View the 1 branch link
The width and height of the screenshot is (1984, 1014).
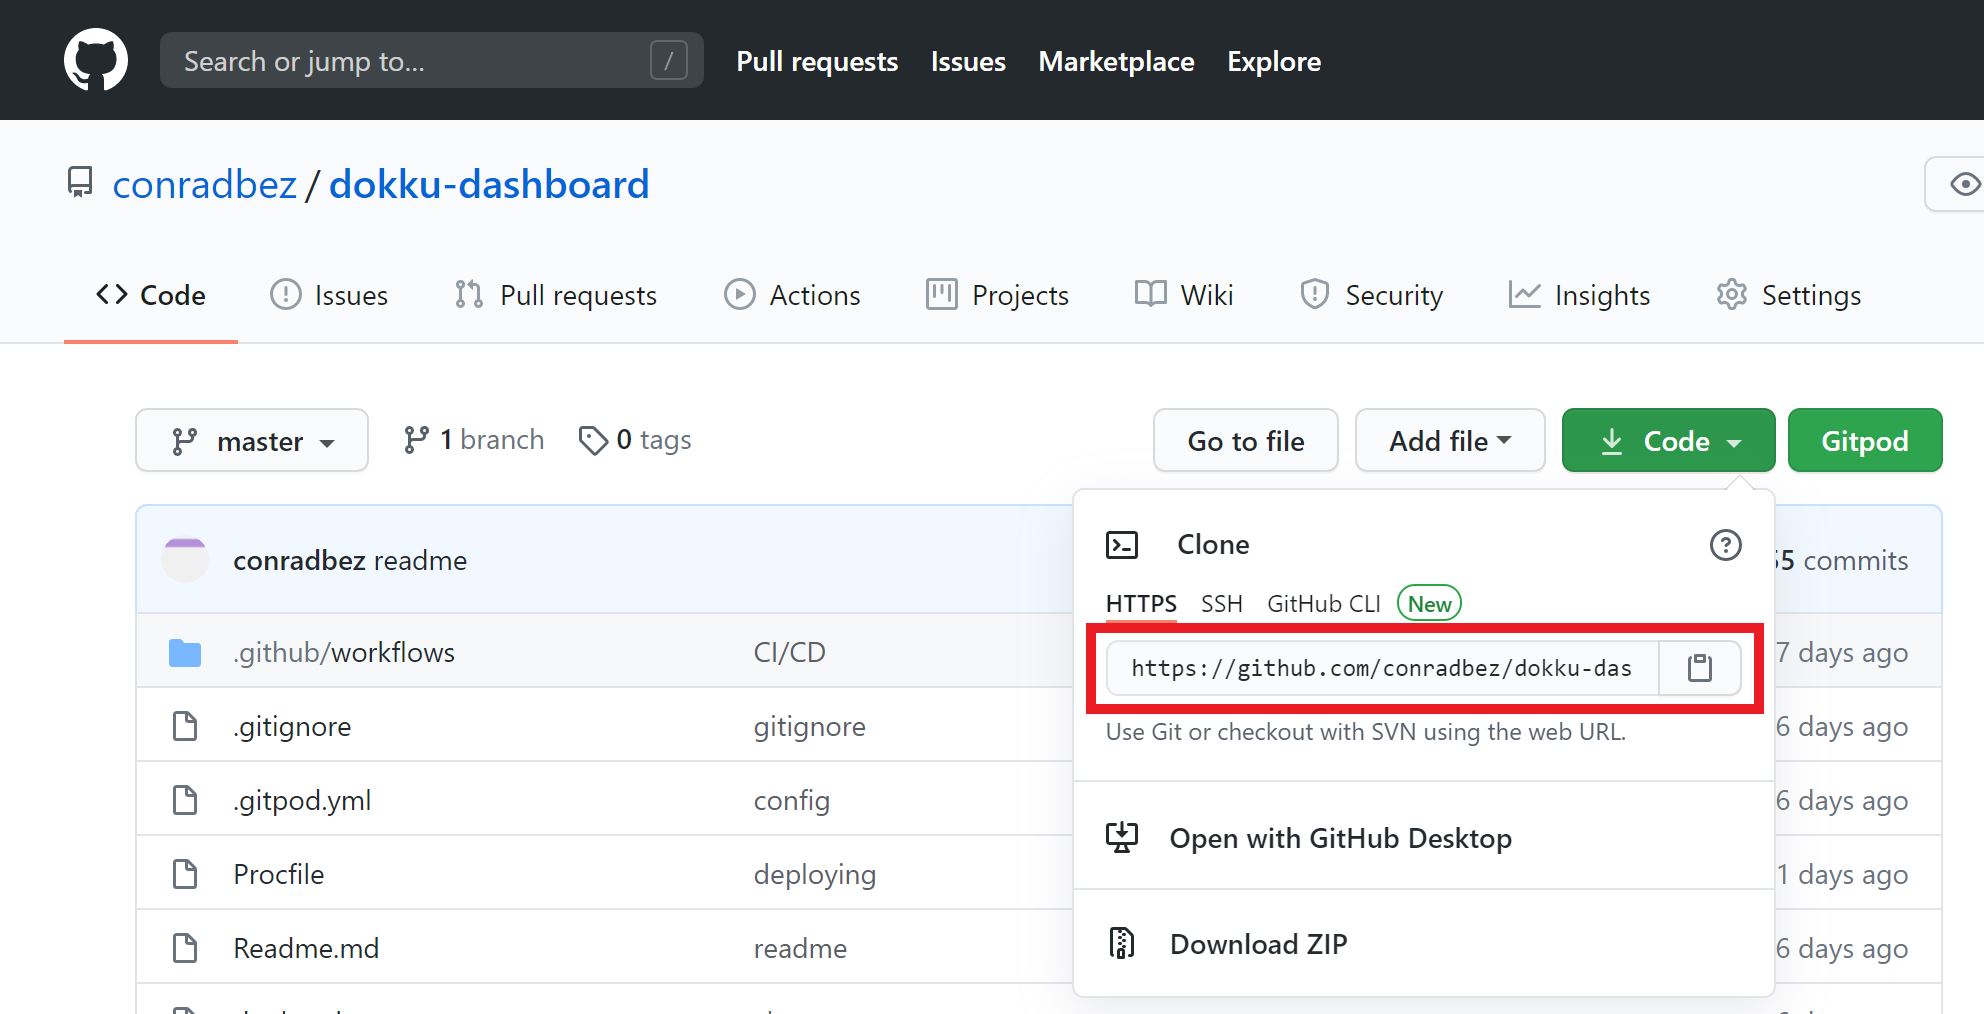point(473,440)
